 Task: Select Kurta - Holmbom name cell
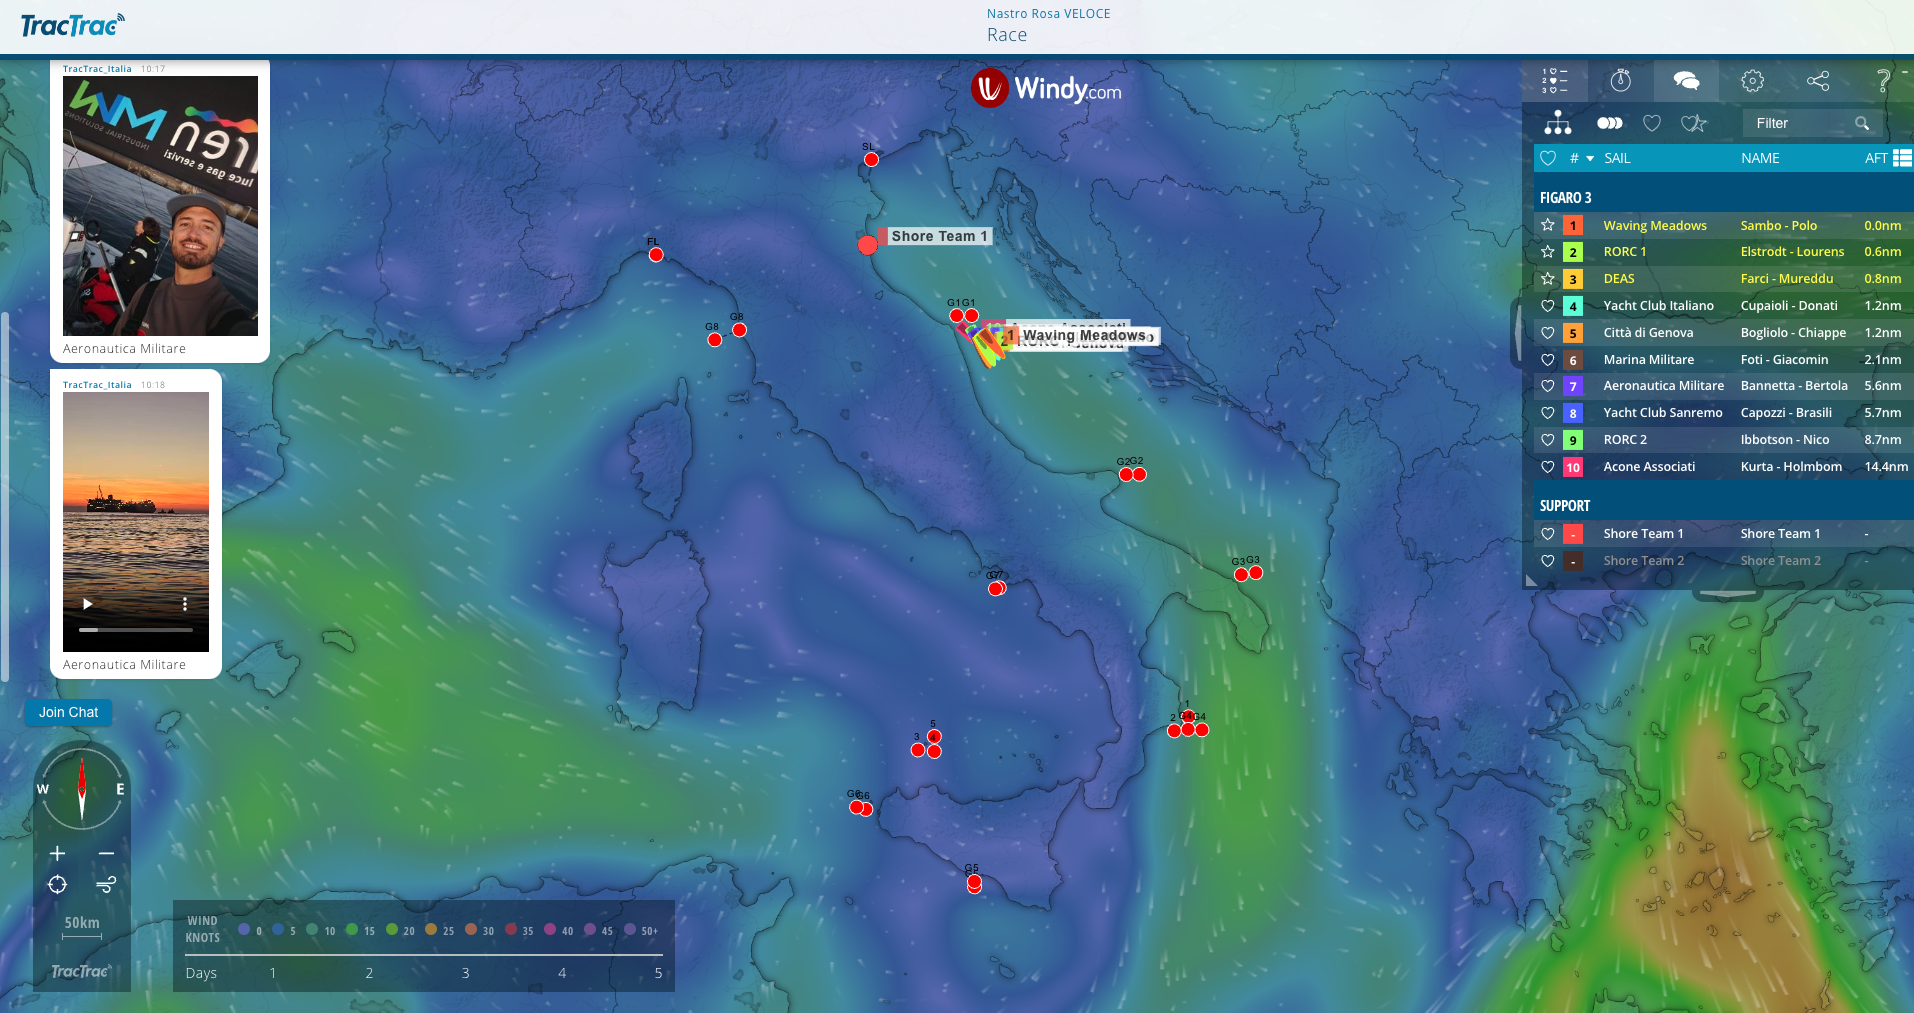[x=1791, y=467]
